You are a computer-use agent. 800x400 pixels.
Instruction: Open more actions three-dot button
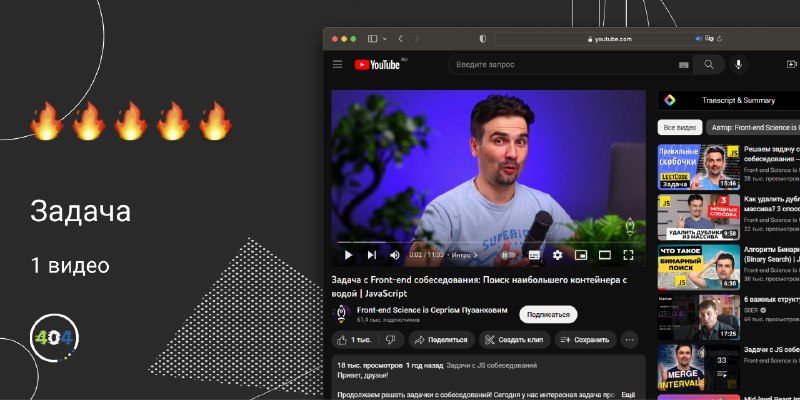tap(630, 340)
